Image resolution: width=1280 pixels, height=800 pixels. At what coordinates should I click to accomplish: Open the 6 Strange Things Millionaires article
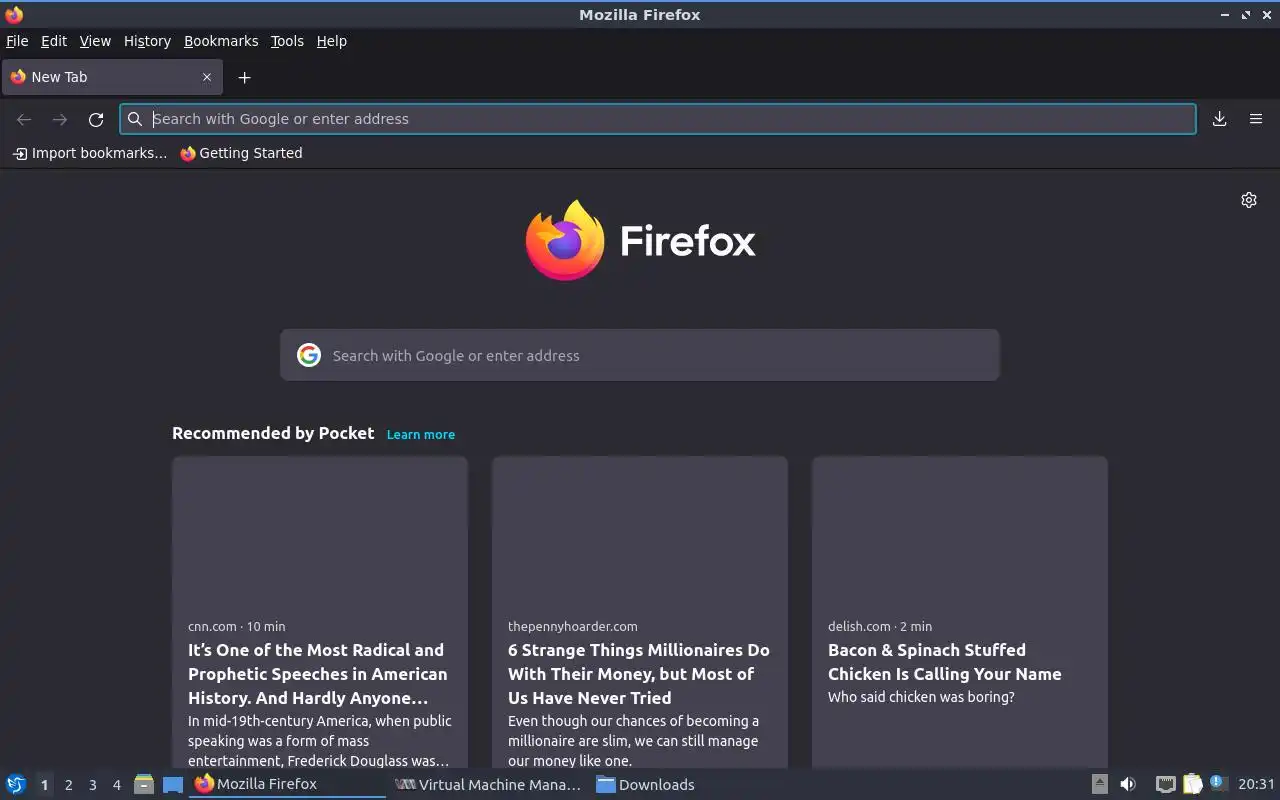pos(639,674)
